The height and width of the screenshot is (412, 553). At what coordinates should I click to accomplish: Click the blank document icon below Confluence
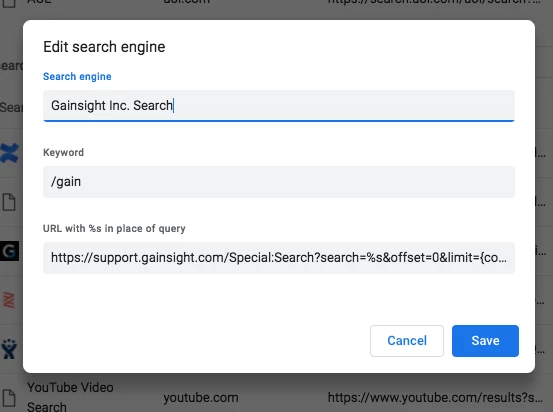coord(9,202)
